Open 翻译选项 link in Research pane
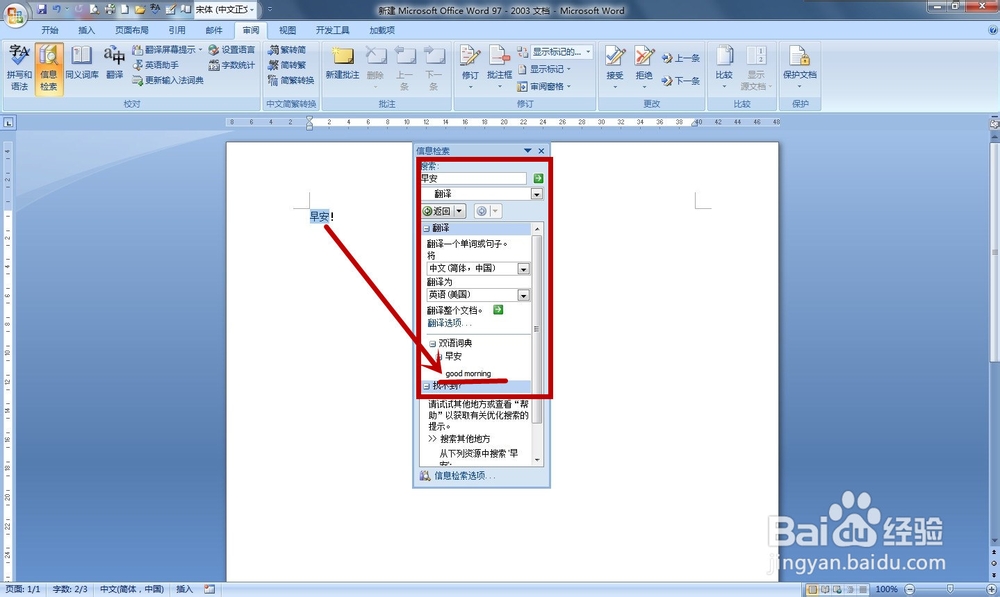The height and width of the screenshot is (597, 1000). pyautogui.click(x=447, y=322)
